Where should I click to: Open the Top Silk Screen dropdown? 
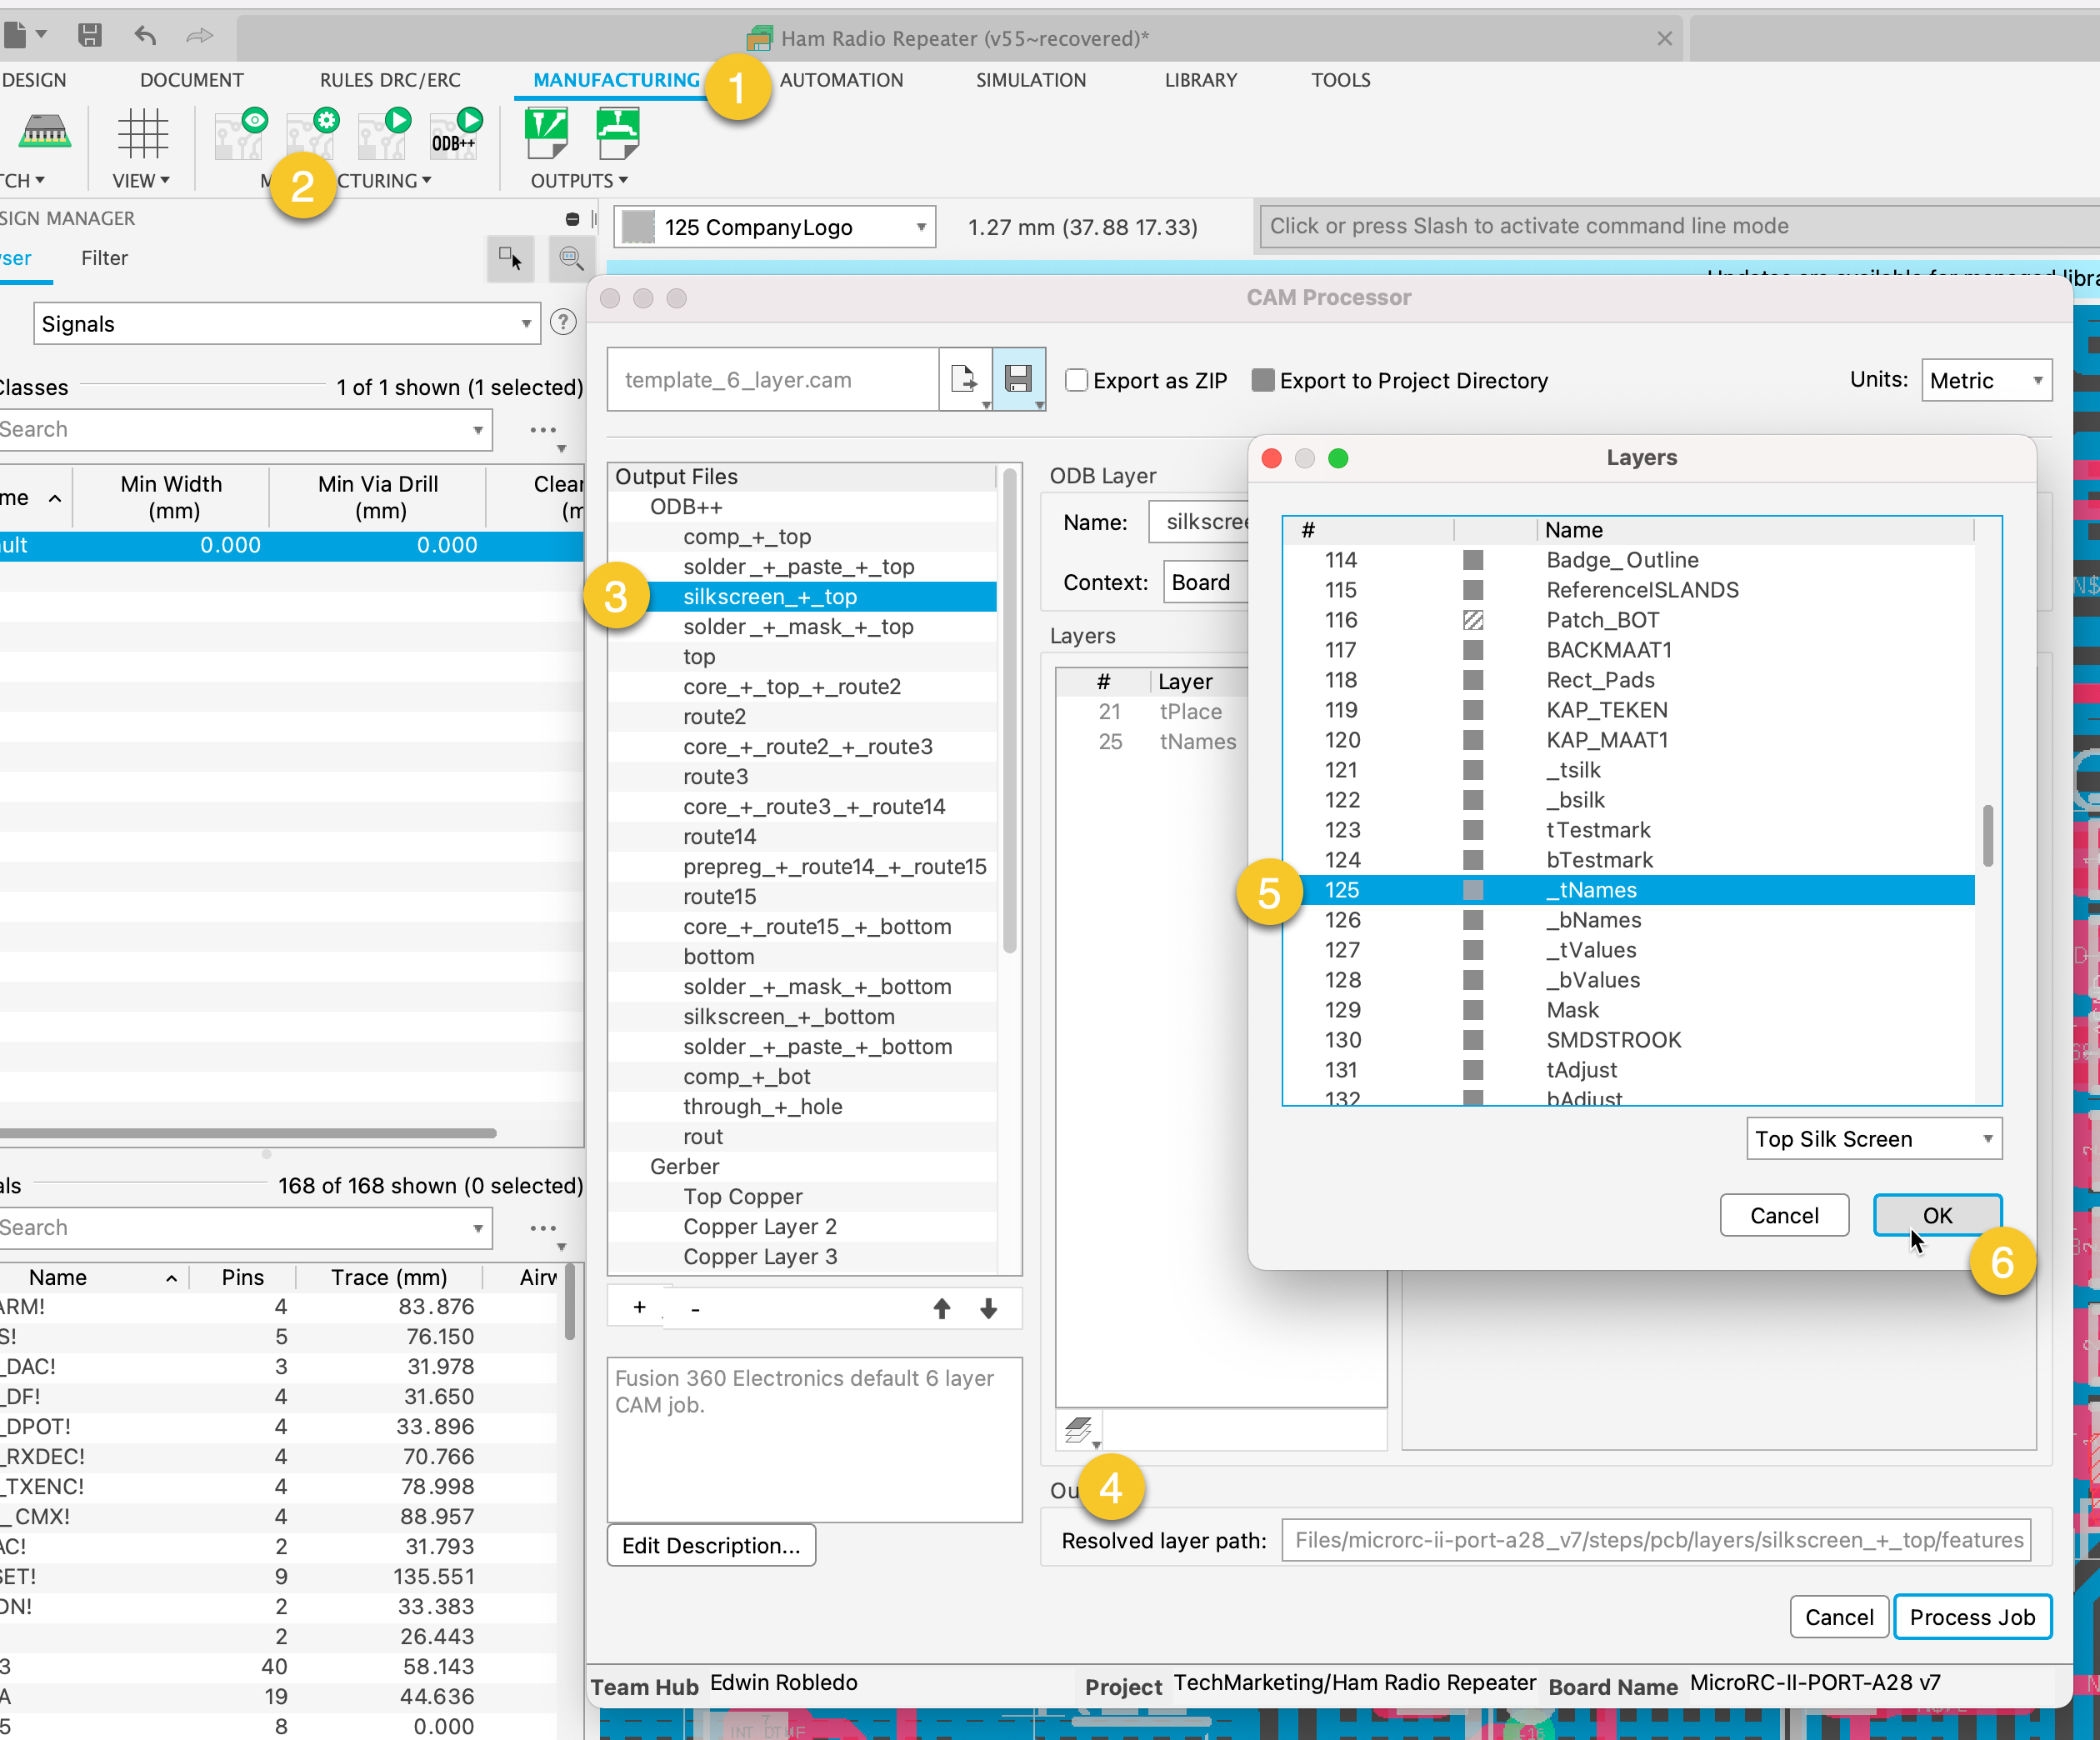pyautogui.click(x=1873, y=1139)
